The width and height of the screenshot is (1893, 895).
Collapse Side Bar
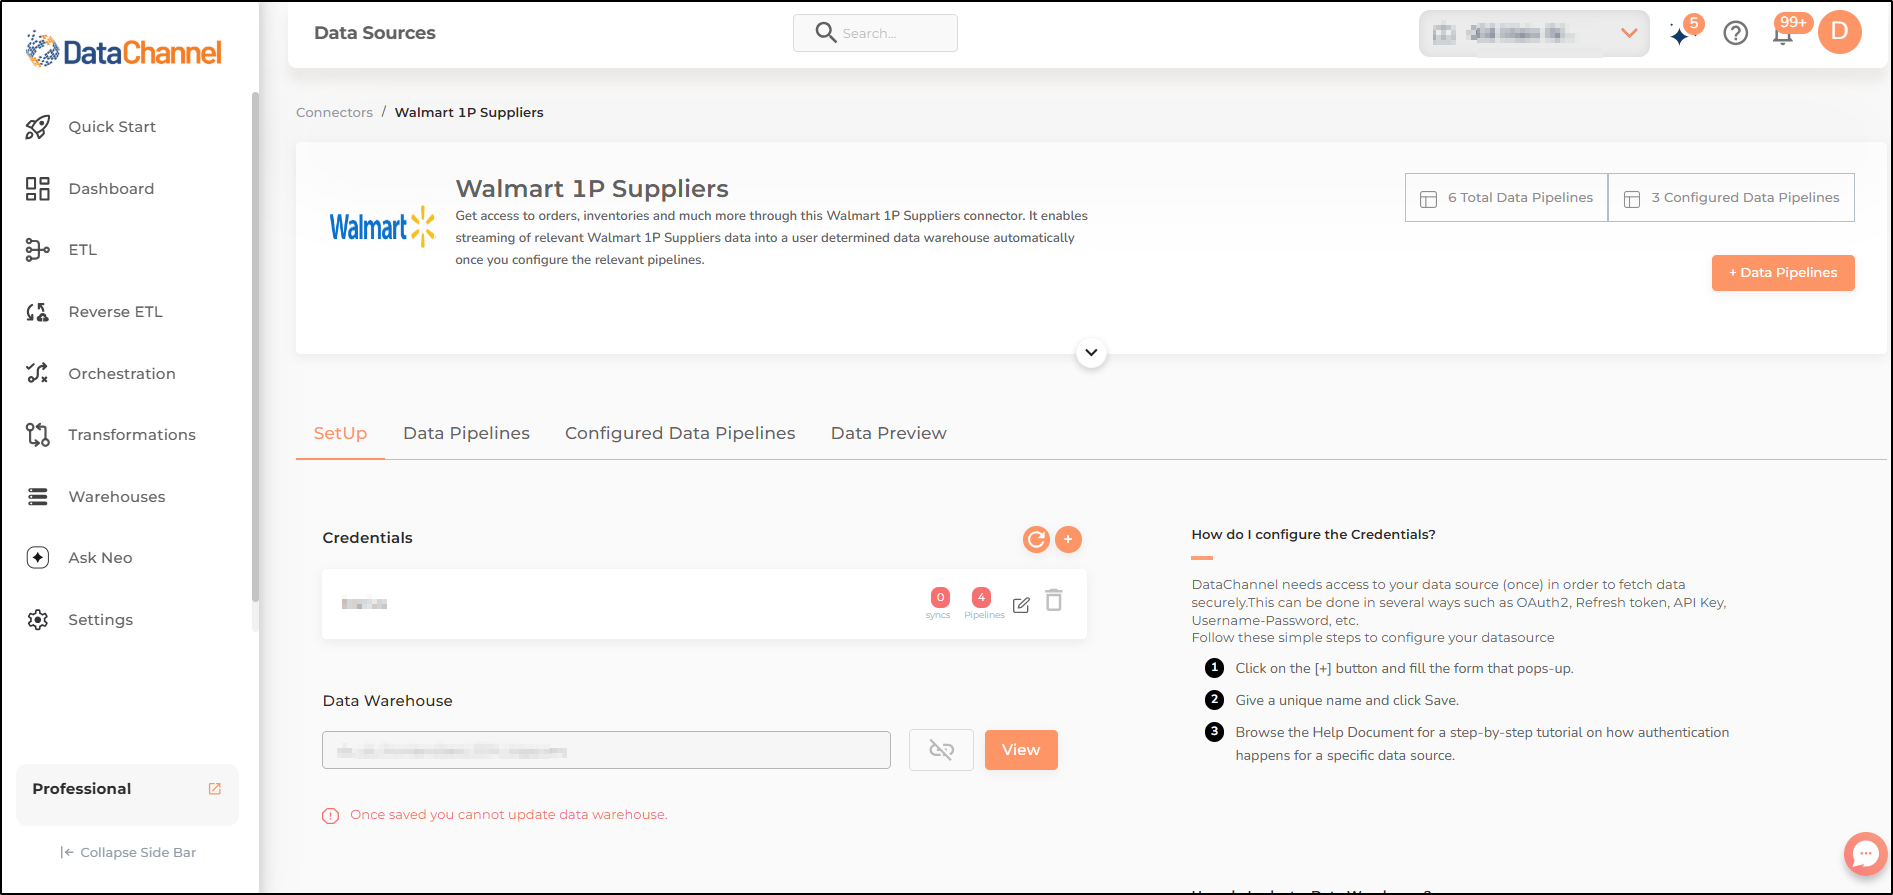point(128,853)
